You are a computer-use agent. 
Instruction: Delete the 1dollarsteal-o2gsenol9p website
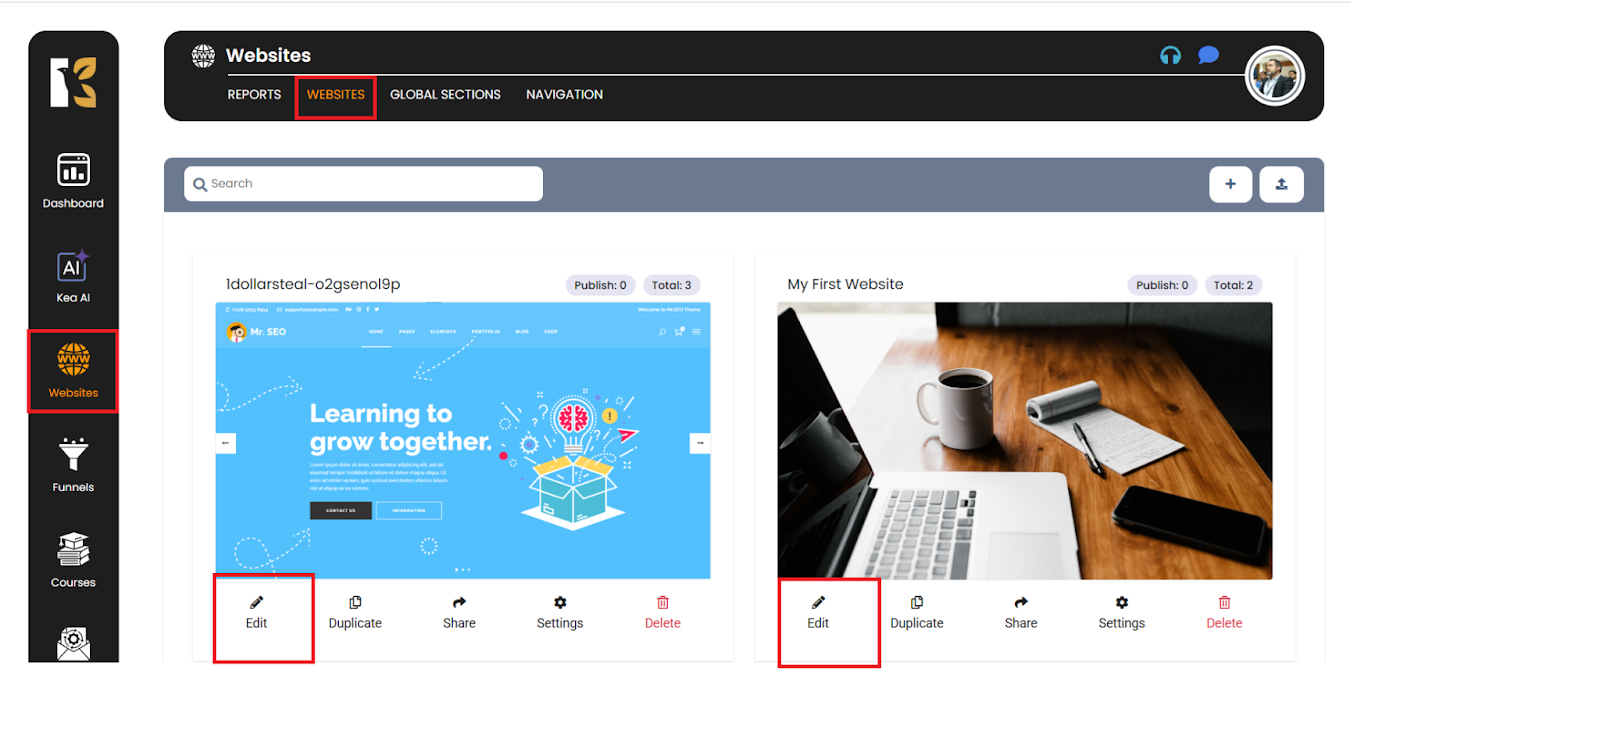pos(662,612)
